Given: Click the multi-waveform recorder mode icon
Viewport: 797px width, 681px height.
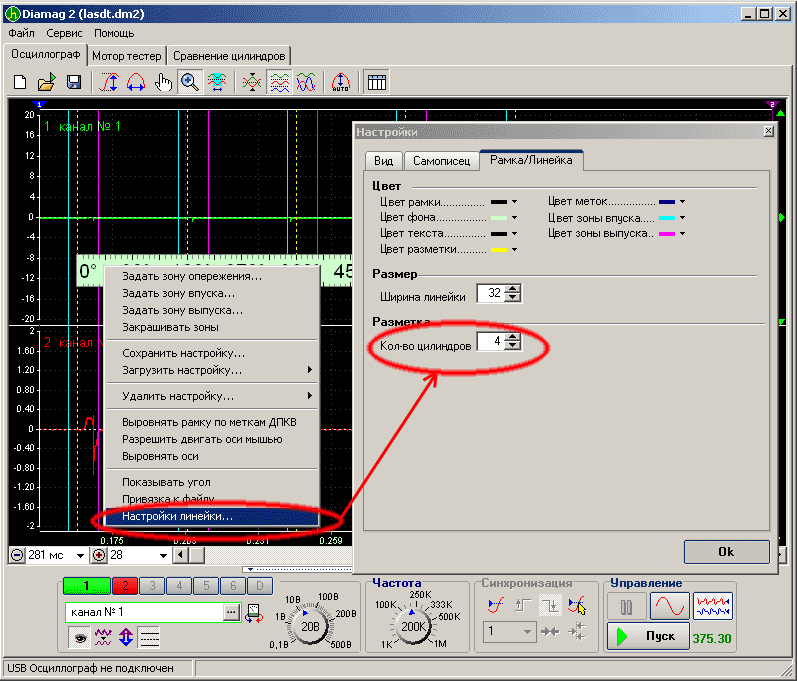Looking at the screenshot, I should pyautogui.click(x=713, y=606).
